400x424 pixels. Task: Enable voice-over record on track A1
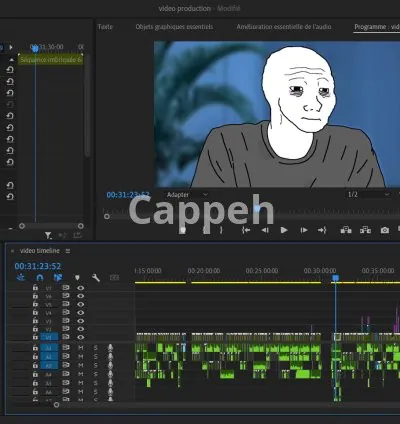coord(110,348)
